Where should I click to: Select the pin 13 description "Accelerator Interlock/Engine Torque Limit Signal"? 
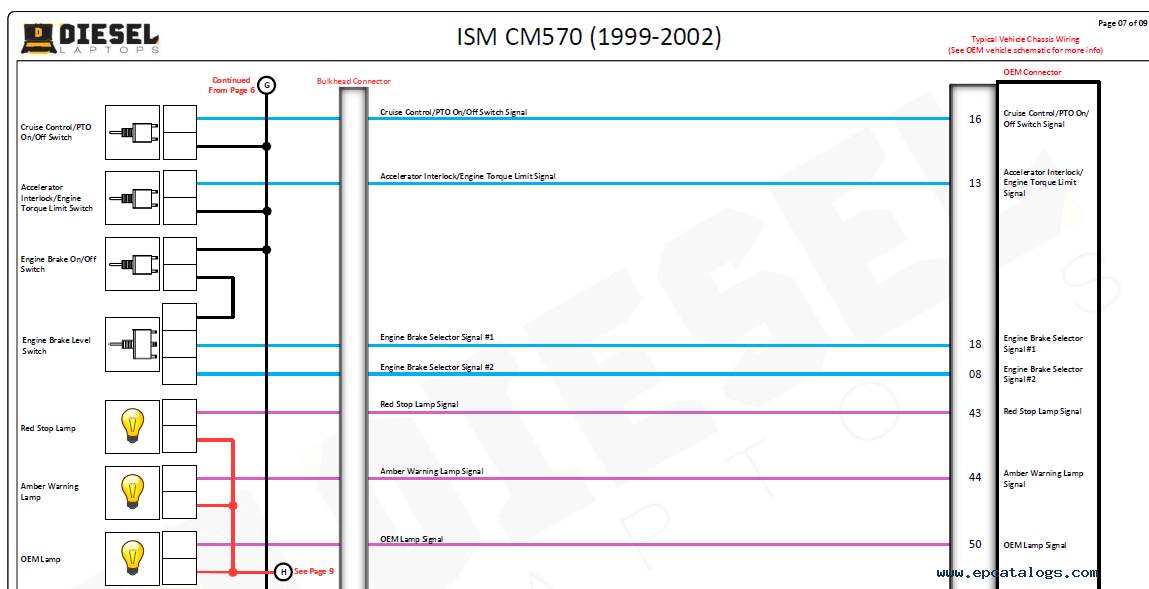click(x=1043, y=182)
